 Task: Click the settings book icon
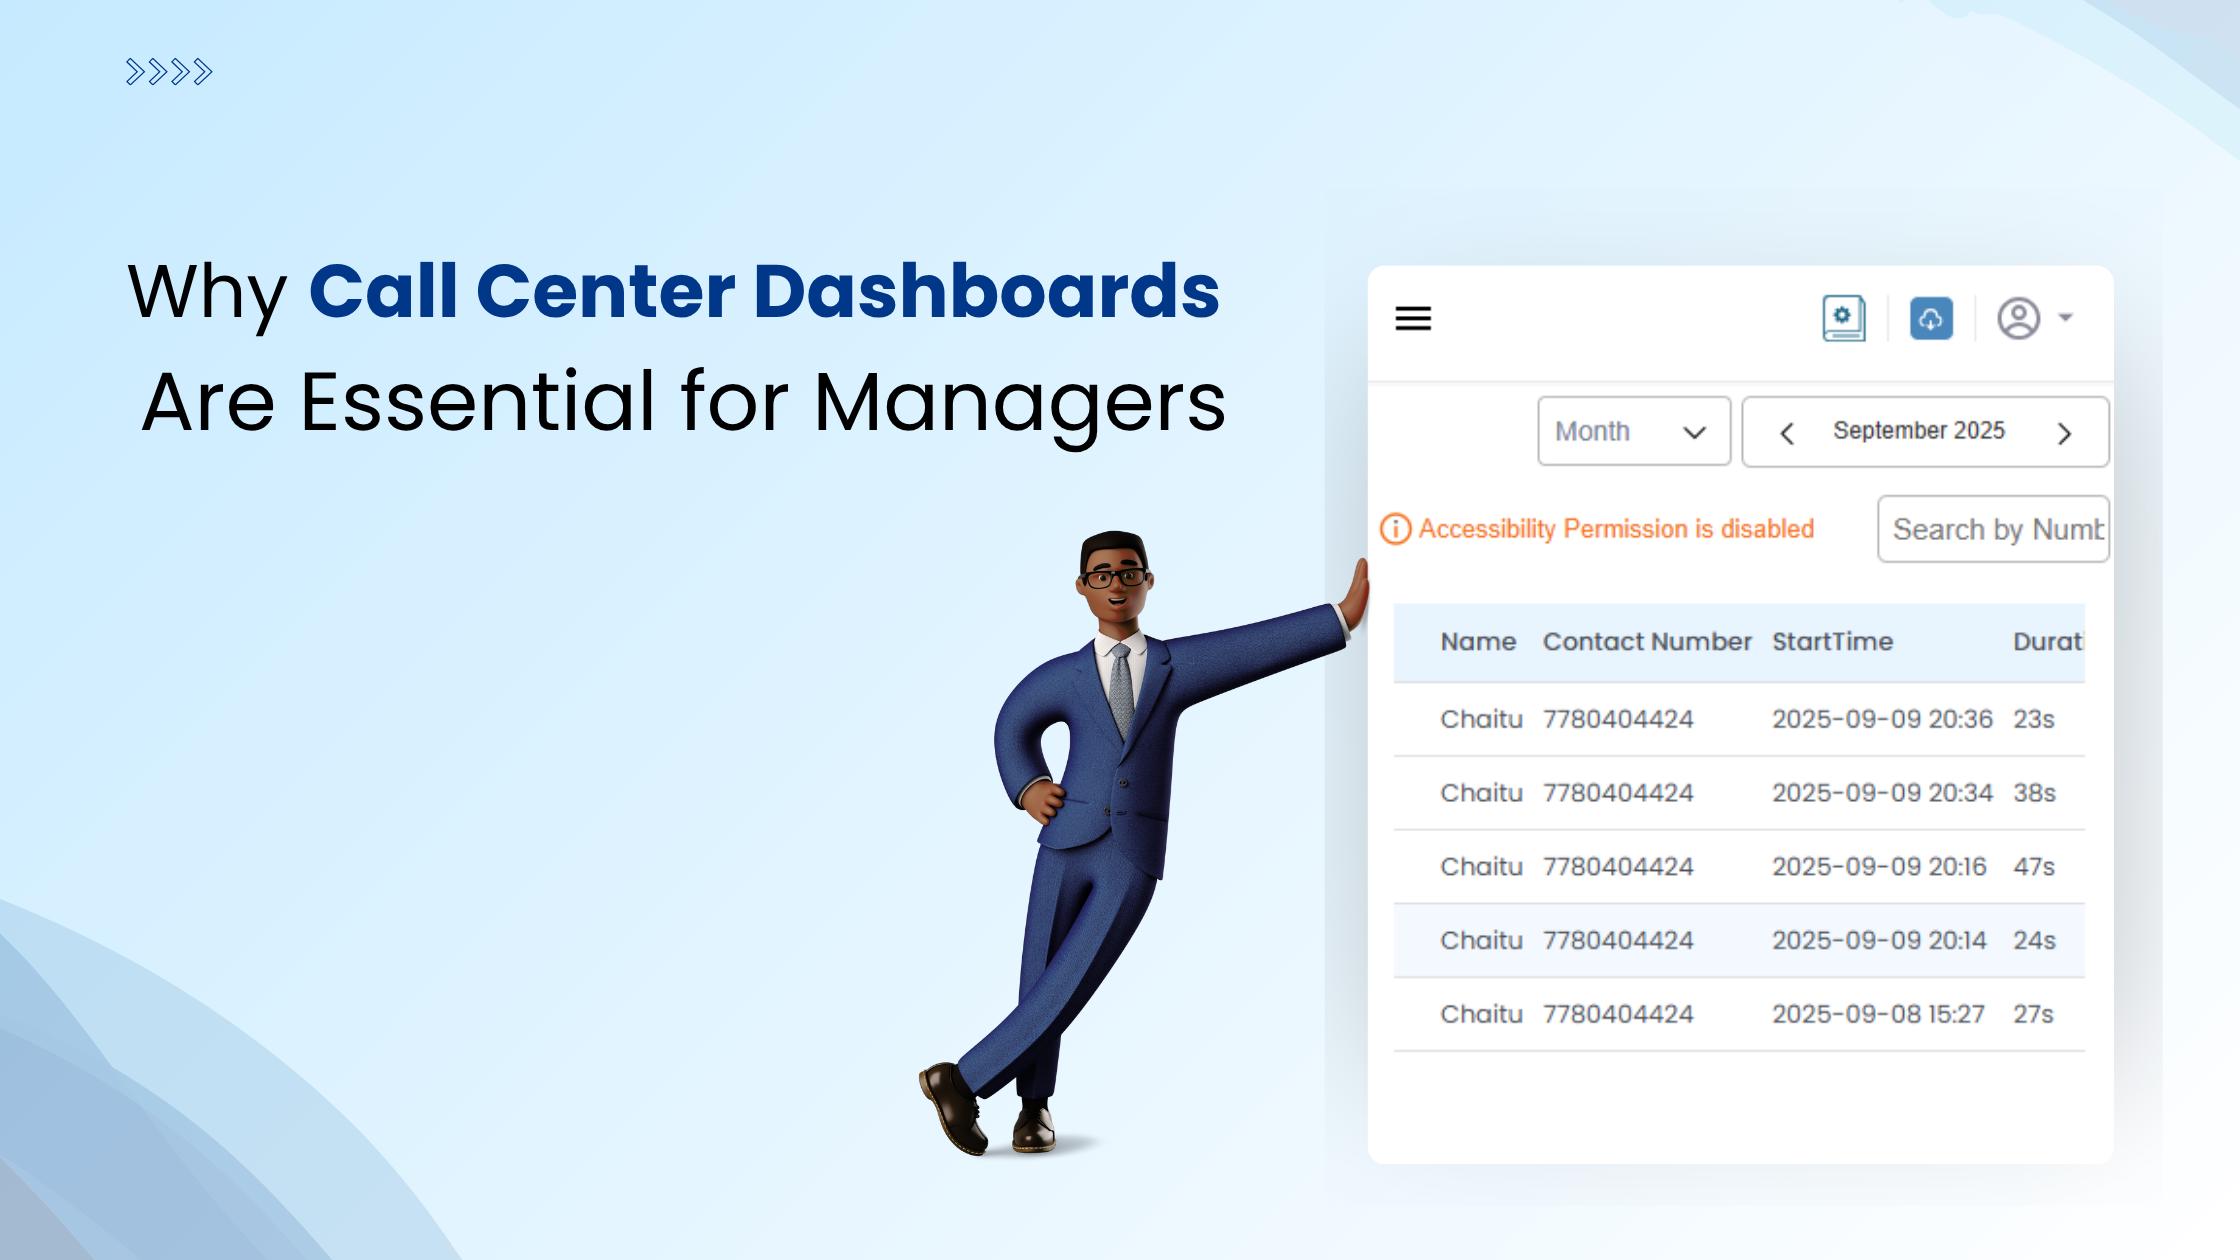1843,319
